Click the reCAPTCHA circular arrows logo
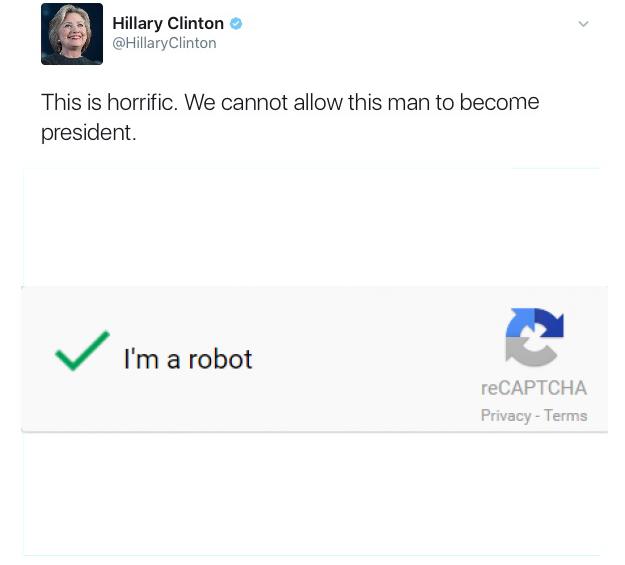This screenshot has height=565, width=625. pos(535,337)
